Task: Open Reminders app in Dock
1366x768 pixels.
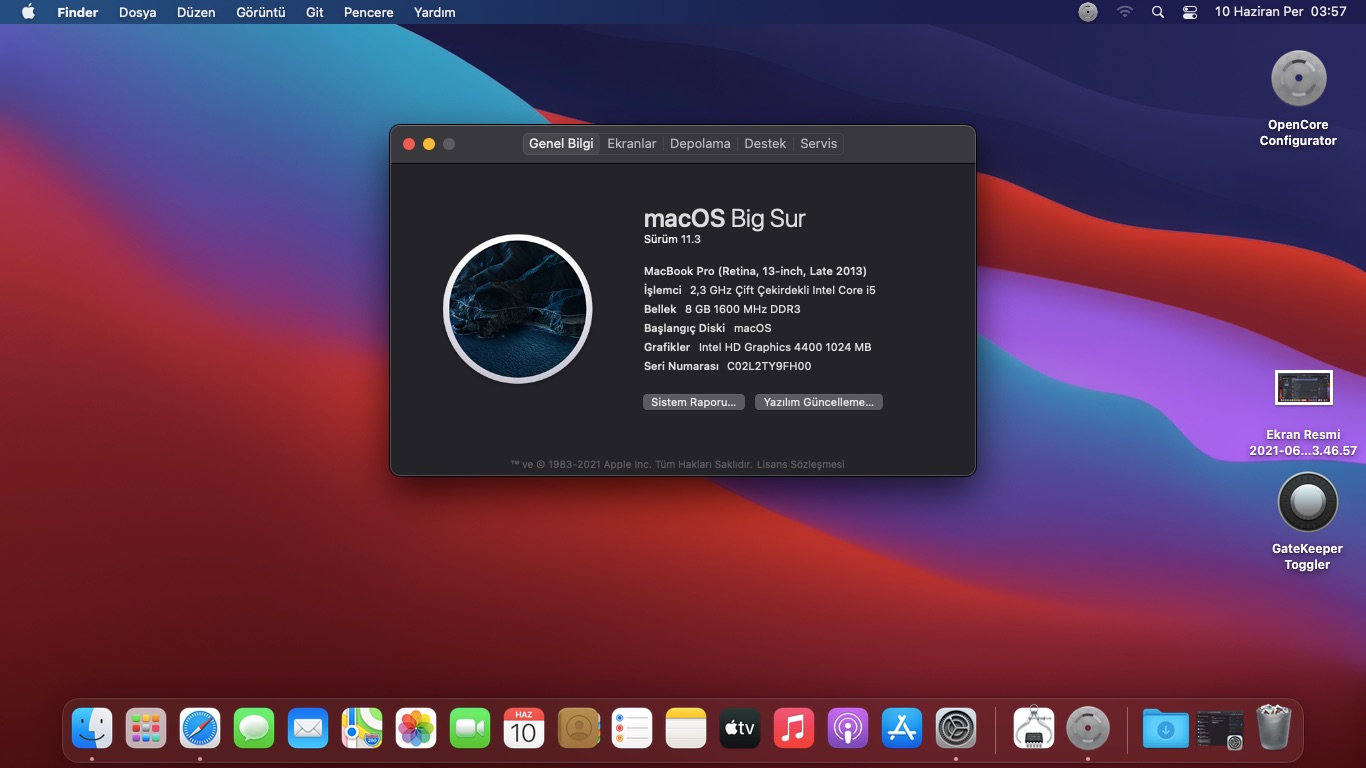Action: click(x=632, y=728)
